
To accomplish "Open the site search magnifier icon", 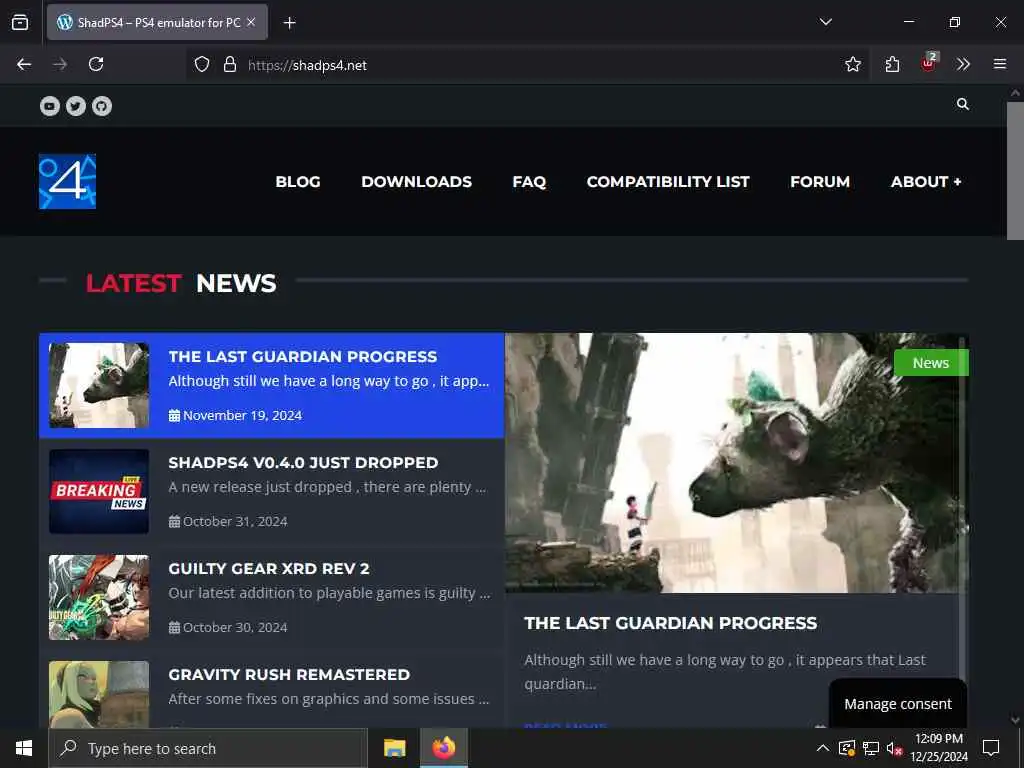I will (x=963, y=104).
